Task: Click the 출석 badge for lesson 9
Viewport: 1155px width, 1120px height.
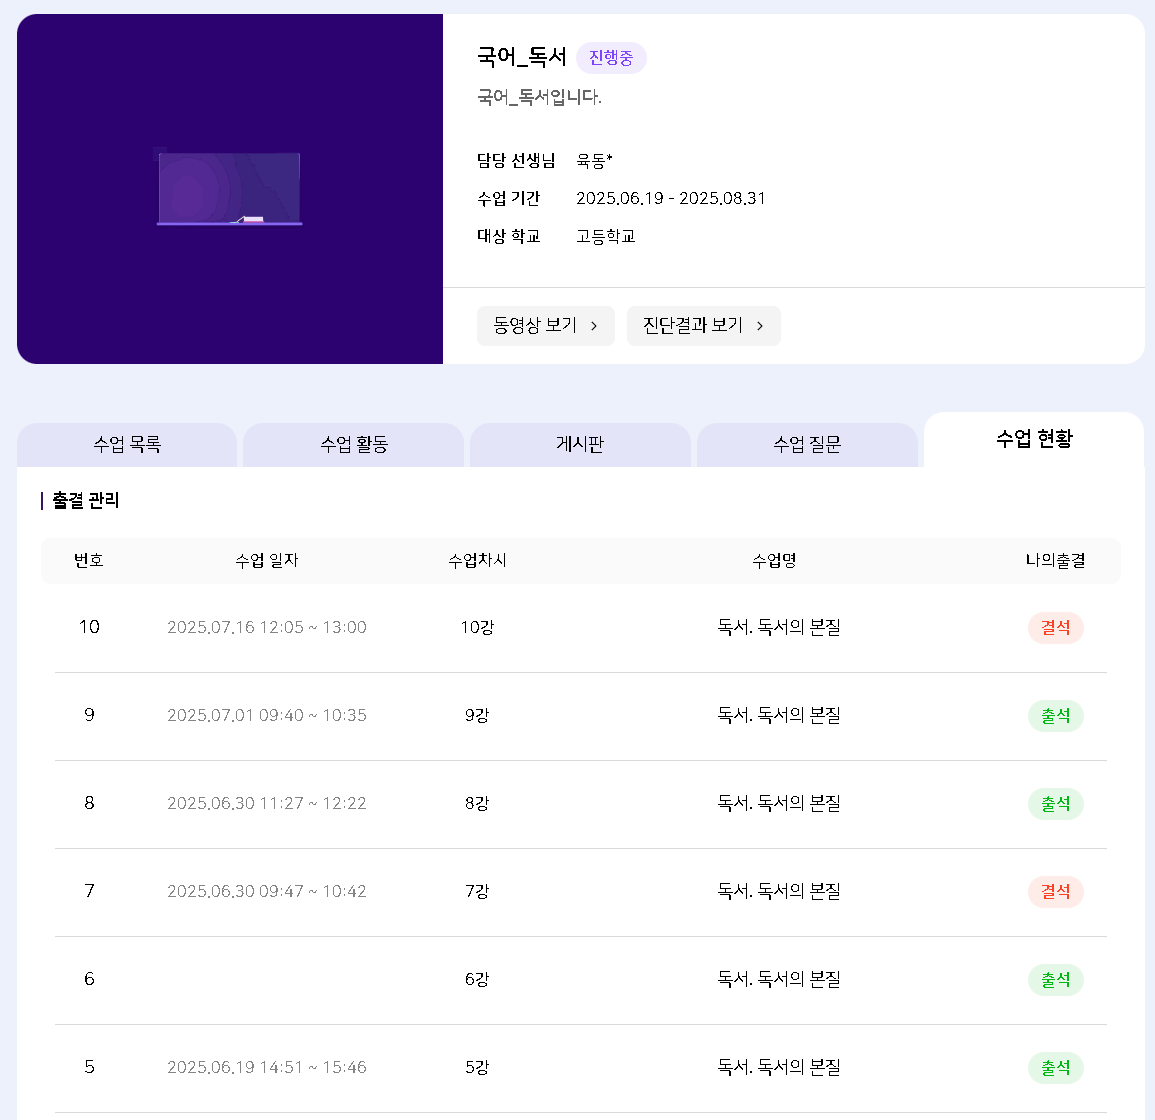Action: point(1055,716)
